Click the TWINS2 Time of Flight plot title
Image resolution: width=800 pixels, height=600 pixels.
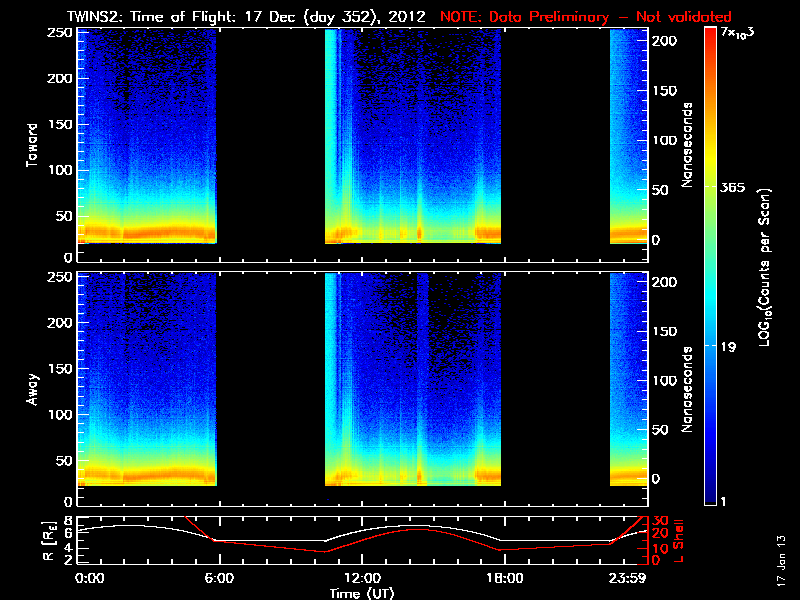coord(246,17)
